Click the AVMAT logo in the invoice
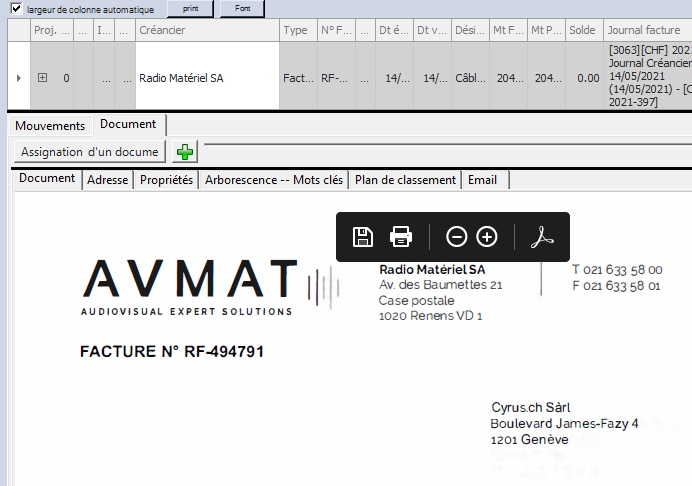The width and height of the screenshot is (692, 486). pyautogui.click(x=210, y=287)
